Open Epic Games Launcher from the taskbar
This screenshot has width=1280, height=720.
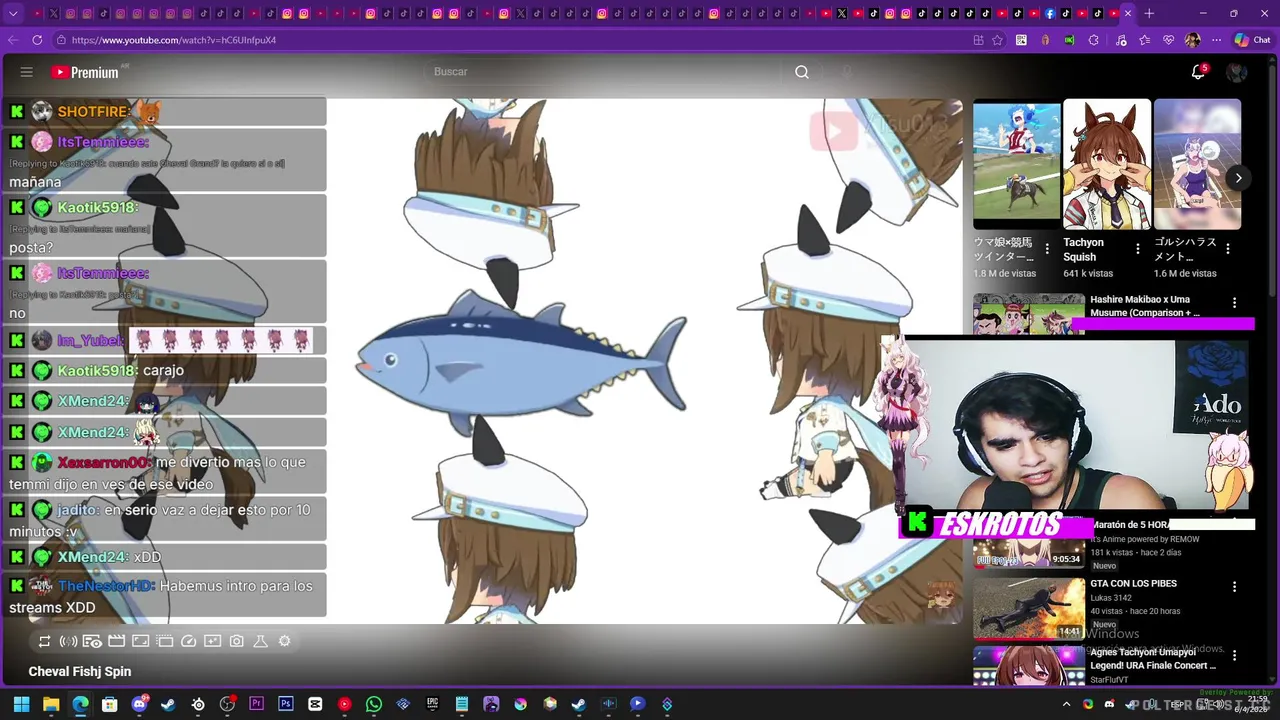[x=432, y=704]
